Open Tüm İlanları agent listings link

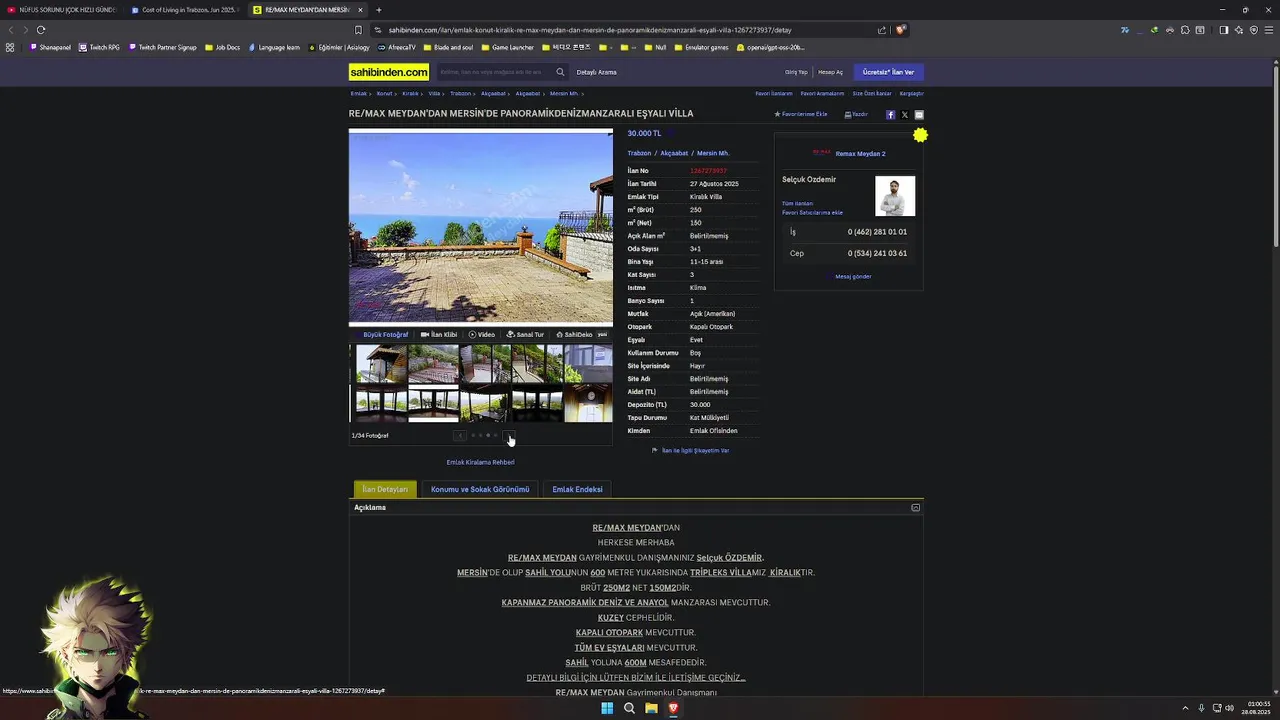click(797, 203)
